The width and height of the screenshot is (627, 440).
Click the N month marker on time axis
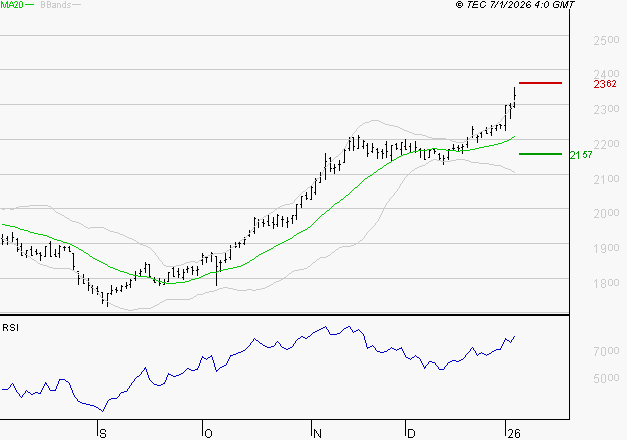pyautogui.click(x=317, y=434)
